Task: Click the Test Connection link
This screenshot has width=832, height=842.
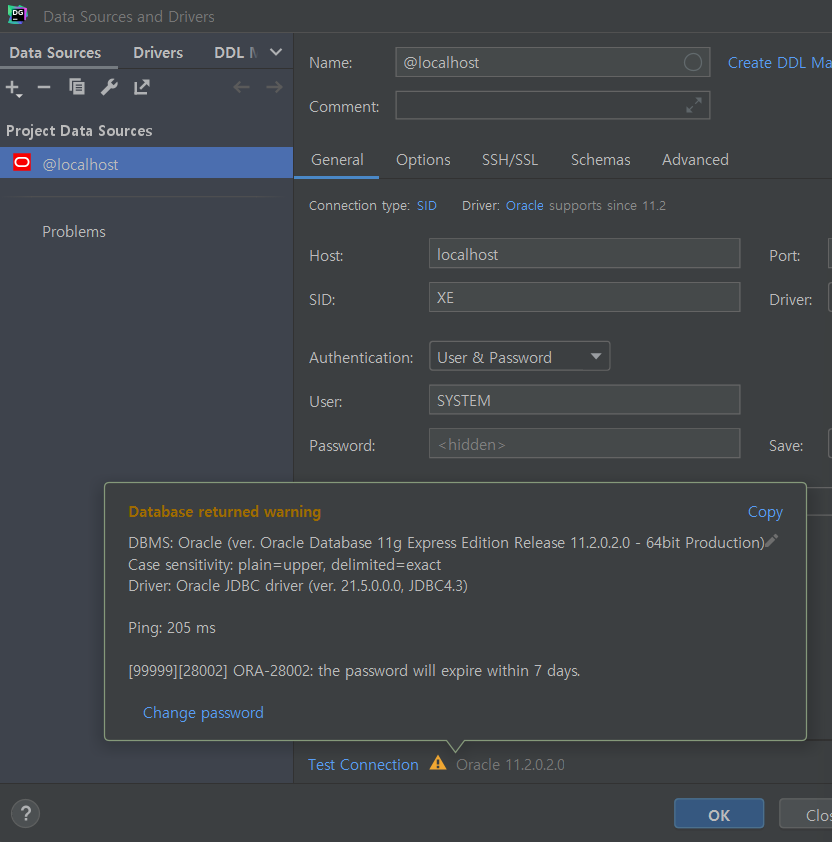Action: [x=363, y=765]
